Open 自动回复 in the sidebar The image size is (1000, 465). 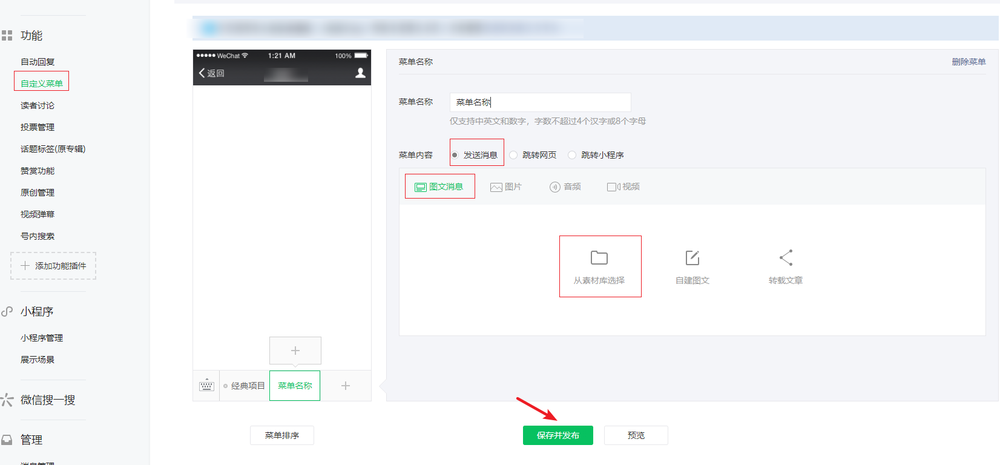(38, 62)
